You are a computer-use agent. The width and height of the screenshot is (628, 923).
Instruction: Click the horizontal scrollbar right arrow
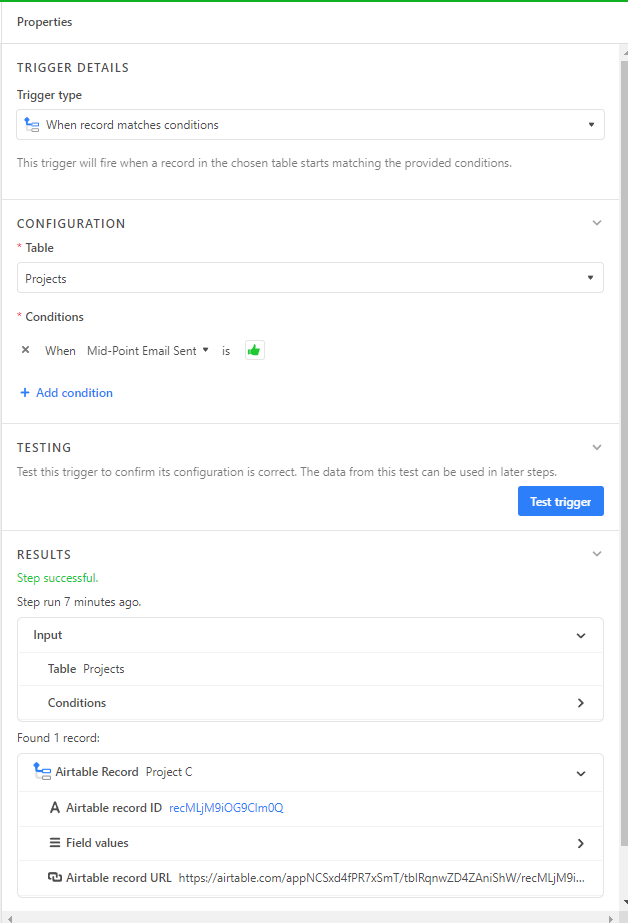[611, 918]
